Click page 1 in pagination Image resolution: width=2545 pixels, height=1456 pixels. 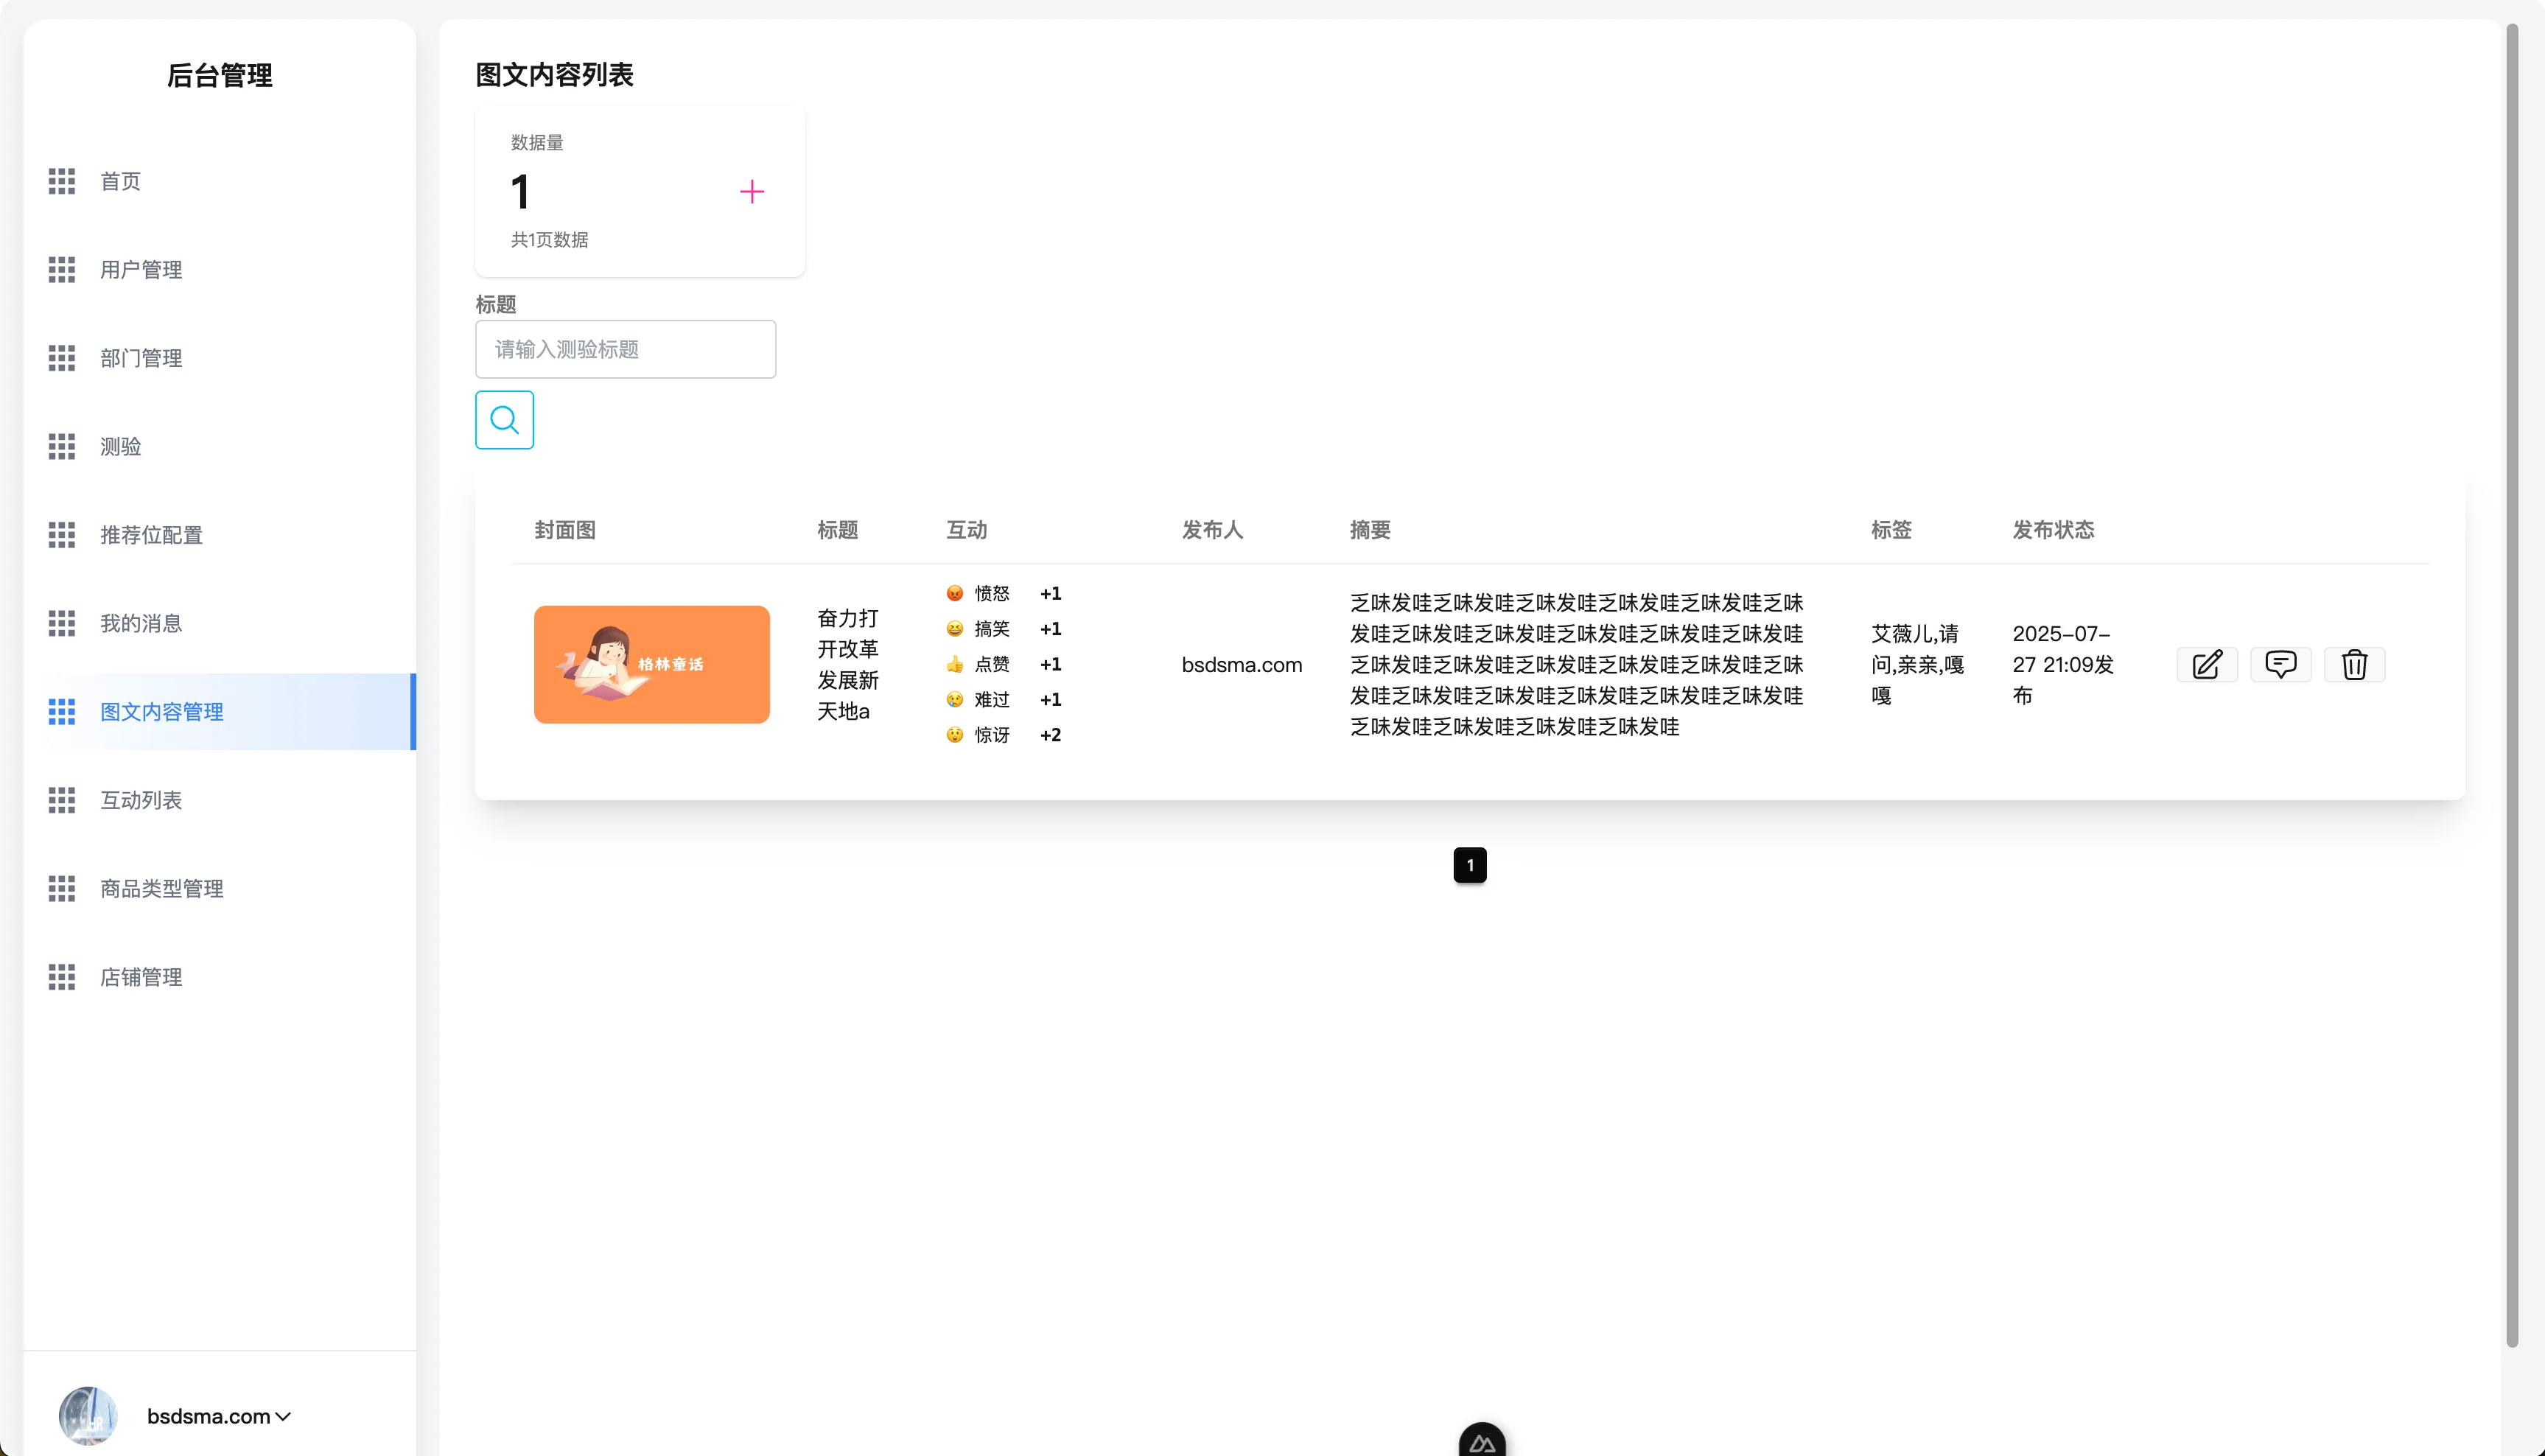point(1469,865)
